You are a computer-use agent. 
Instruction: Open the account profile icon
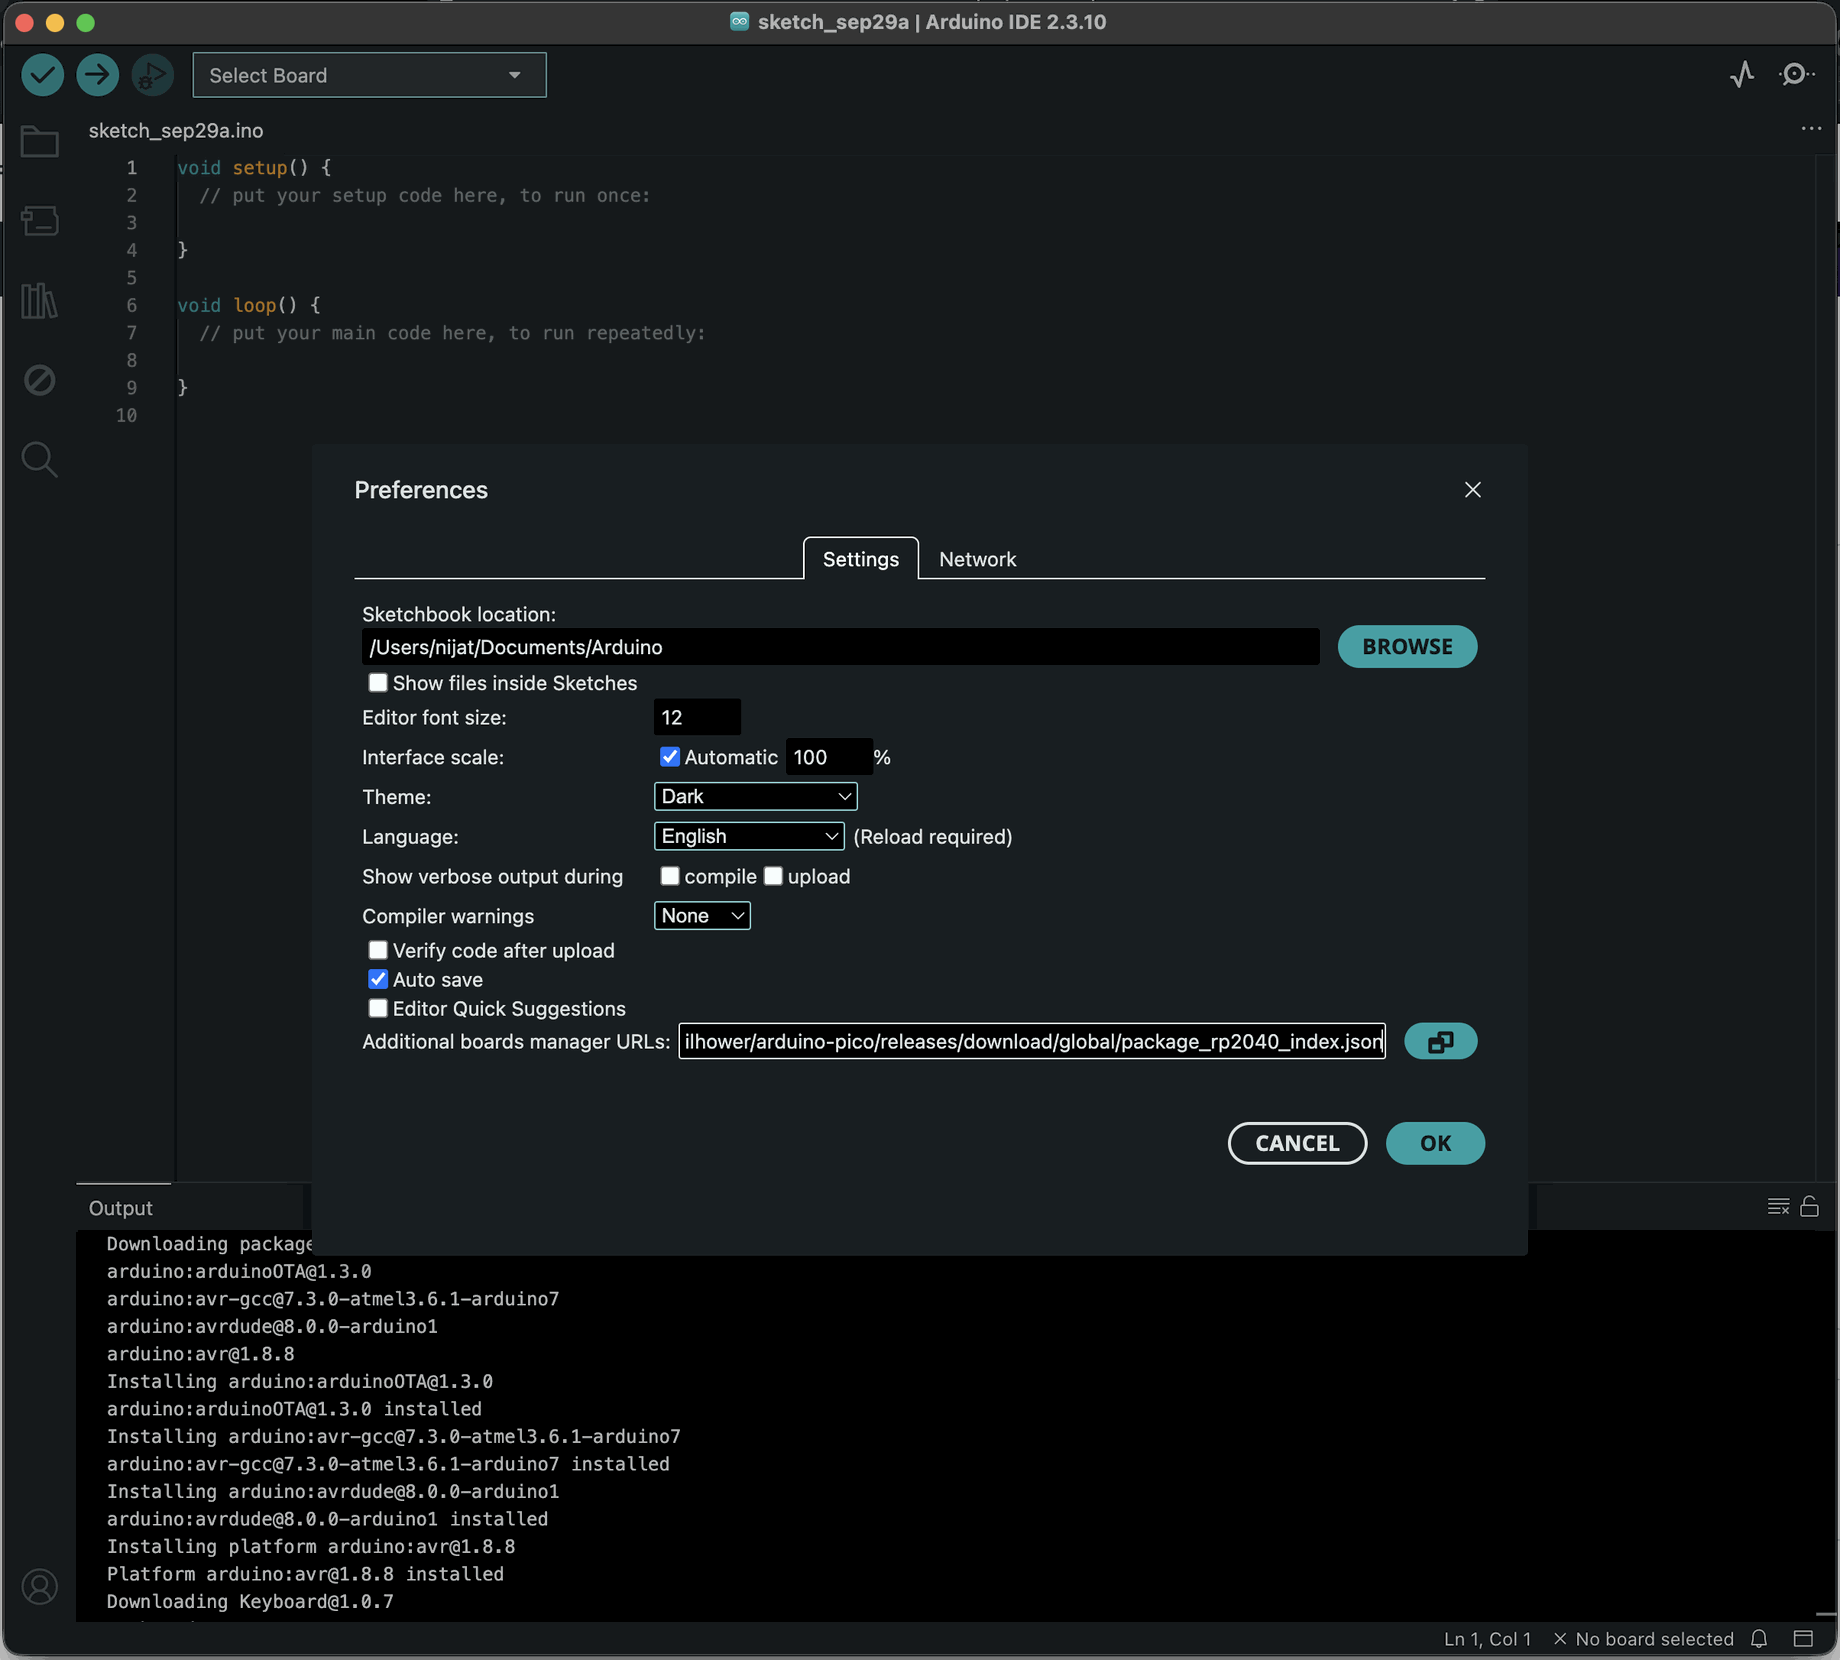pos(40,1587)
